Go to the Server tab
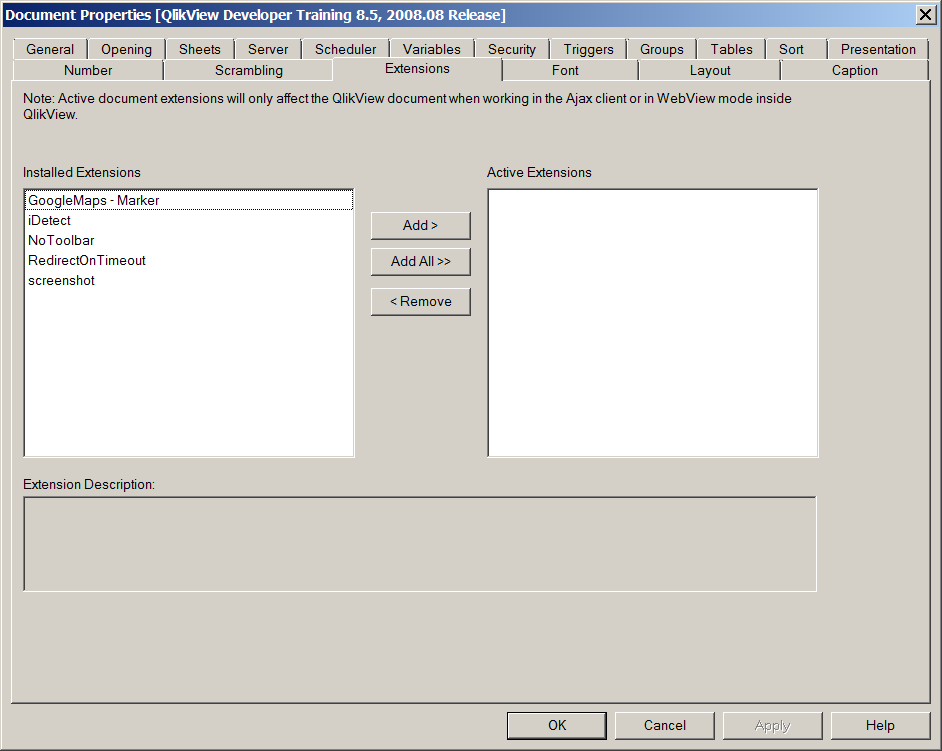Image resolution: width=942 pixels, height=751 pixels. coord(268,49)
